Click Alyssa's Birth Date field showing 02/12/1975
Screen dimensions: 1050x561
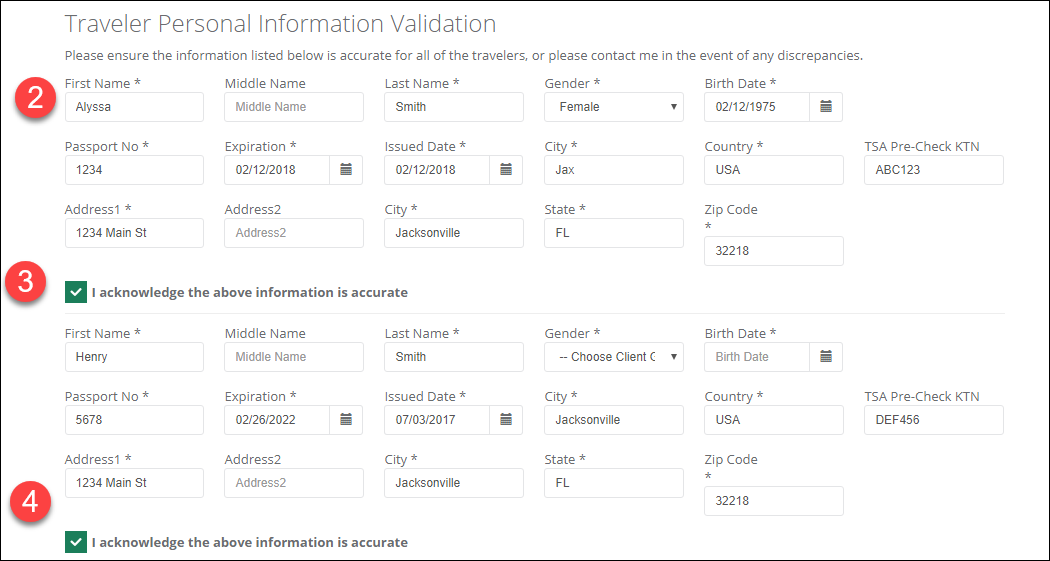click(x=756, y=107)
